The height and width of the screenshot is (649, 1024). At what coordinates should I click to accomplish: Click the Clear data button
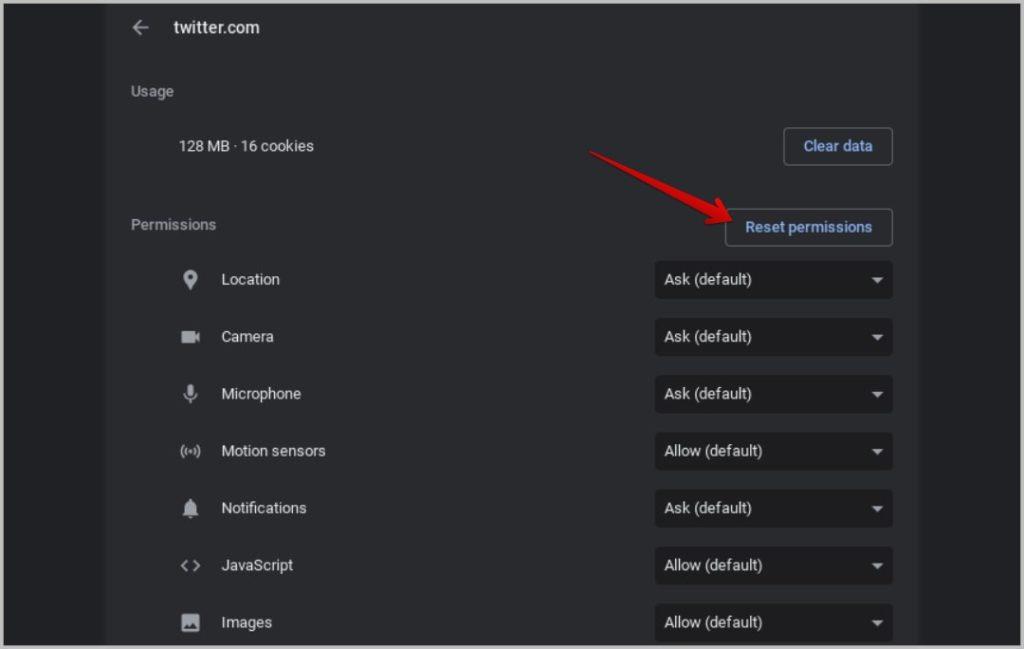(x=838, y=146)
